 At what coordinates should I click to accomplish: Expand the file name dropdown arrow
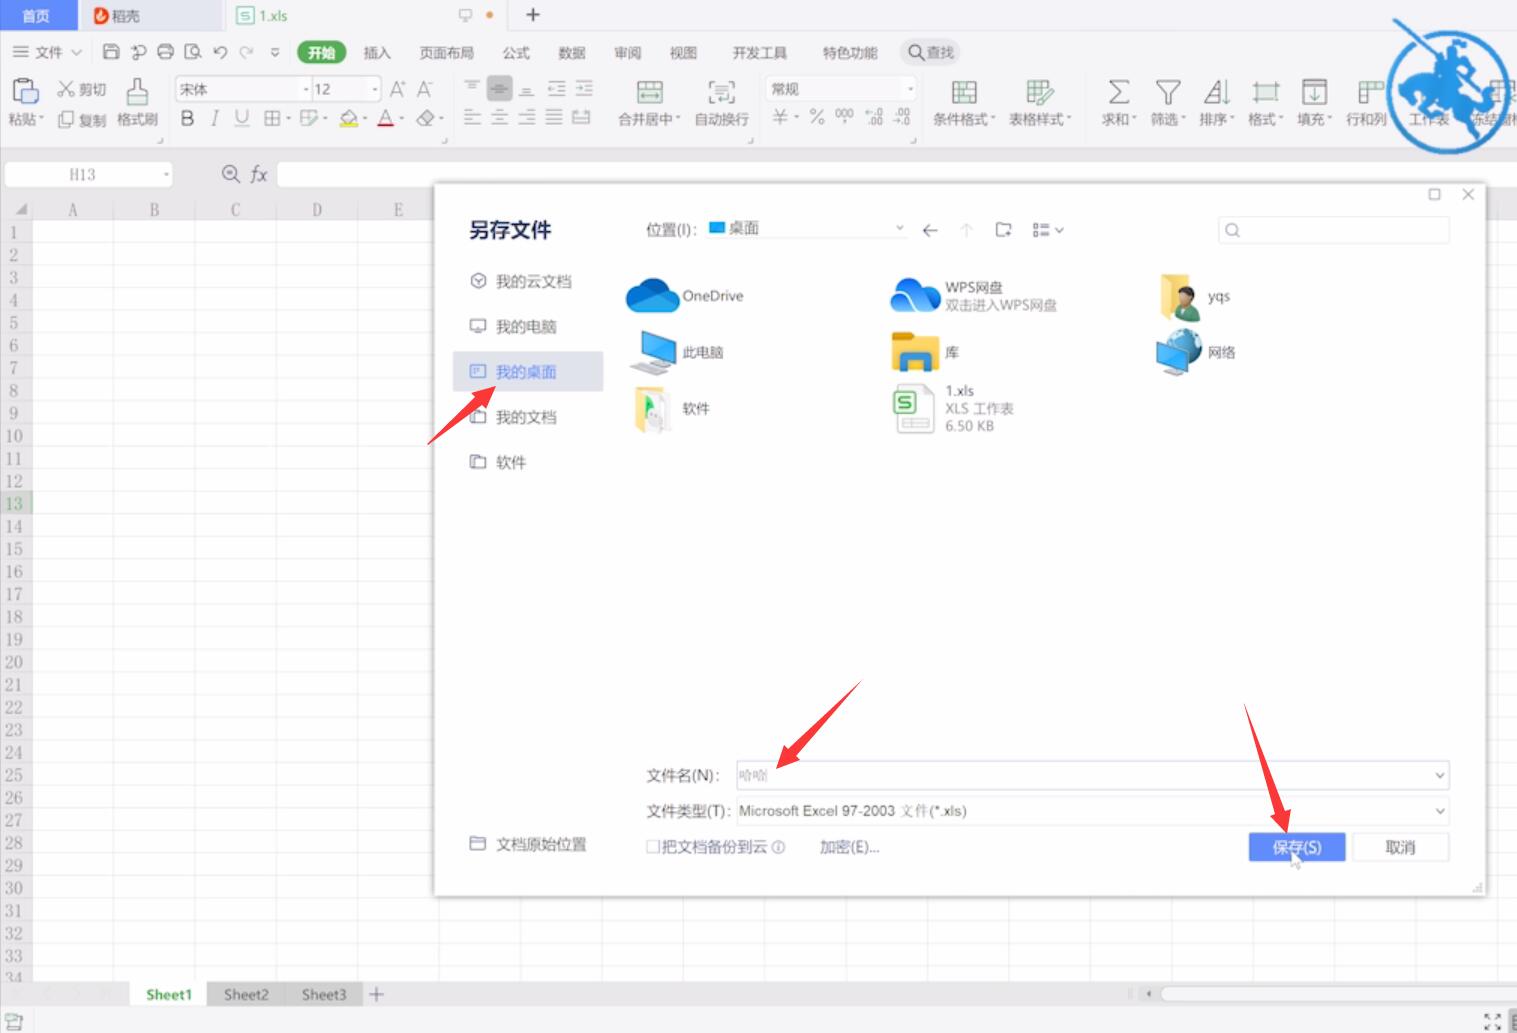pyautogui.click(x=1440, y=775)
